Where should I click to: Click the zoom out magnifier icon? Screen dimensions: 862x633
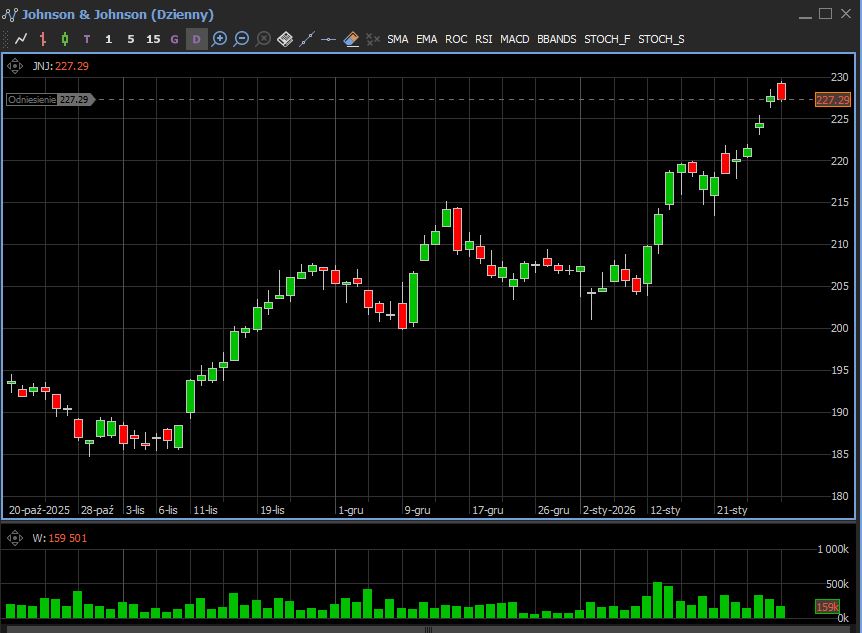tap(241, 39)
